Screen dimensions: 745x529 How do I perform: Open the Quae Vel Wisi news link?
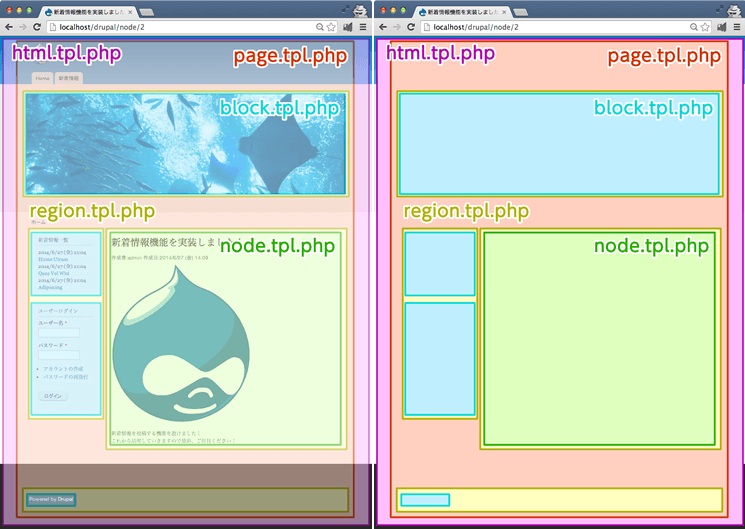[x=54, y=273]
